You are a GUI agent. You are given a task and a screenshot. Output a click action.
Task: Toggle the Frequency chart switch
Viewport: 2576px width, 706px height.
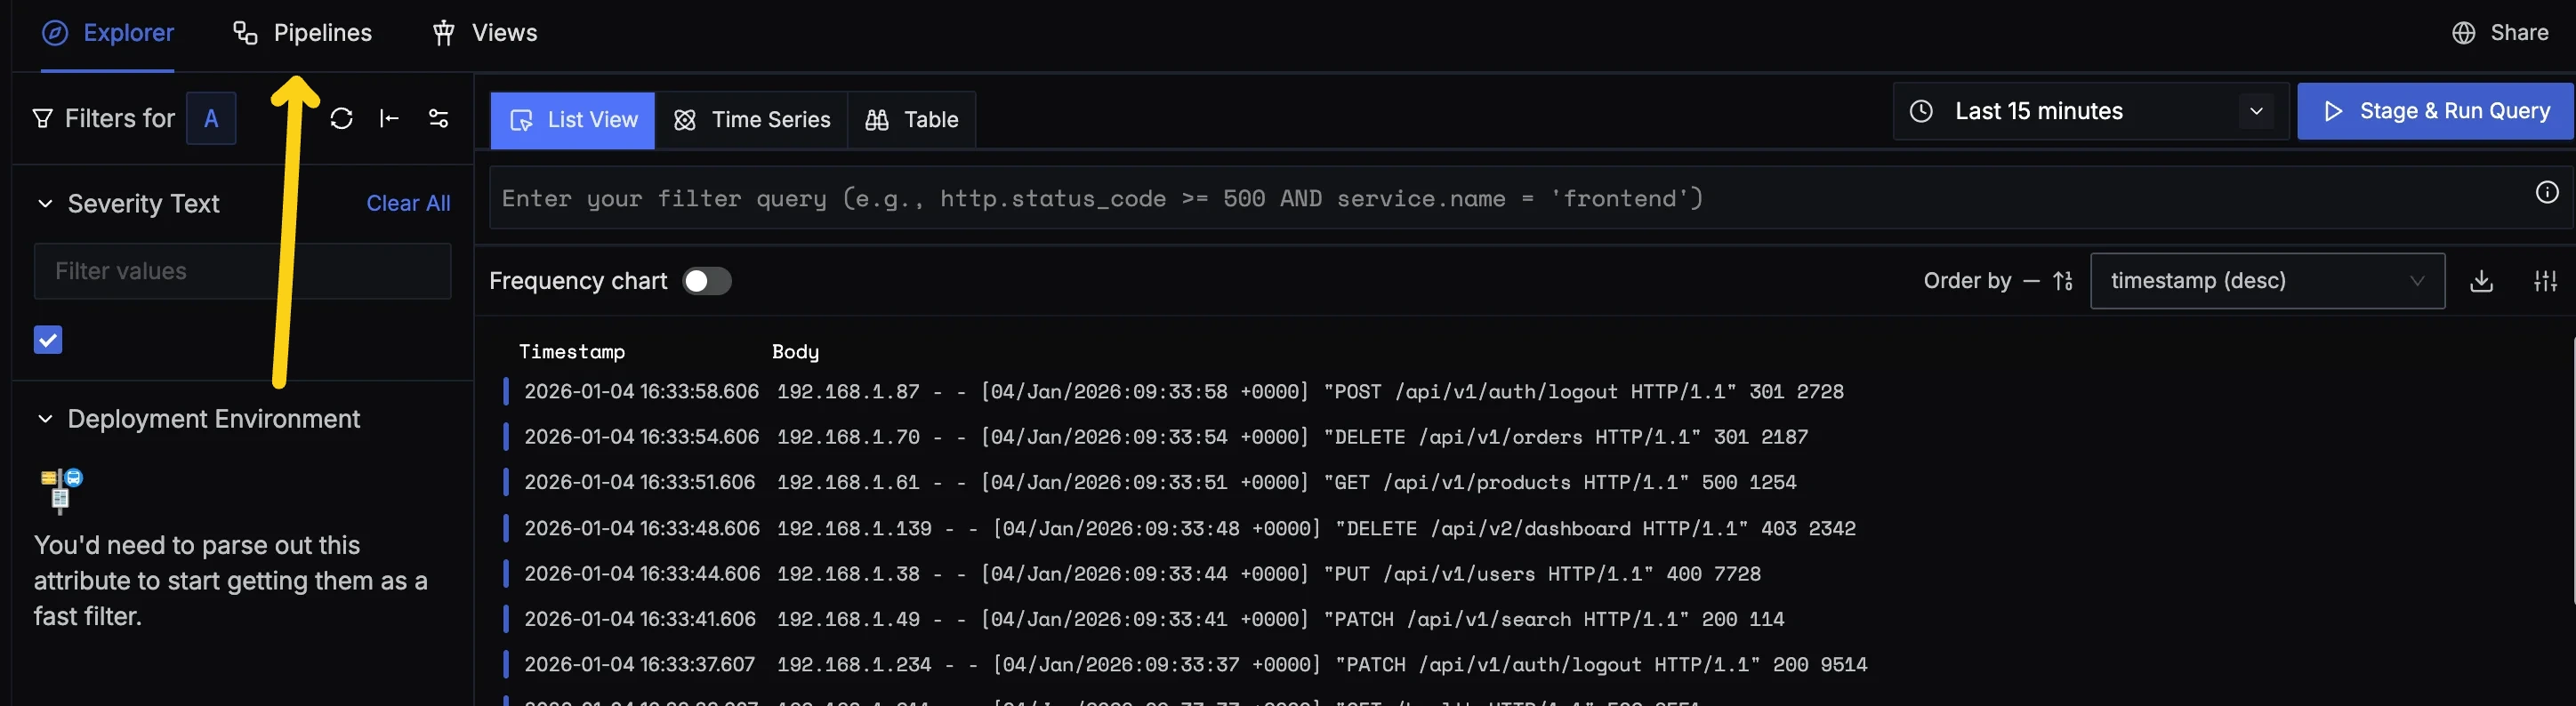[706, 281]
